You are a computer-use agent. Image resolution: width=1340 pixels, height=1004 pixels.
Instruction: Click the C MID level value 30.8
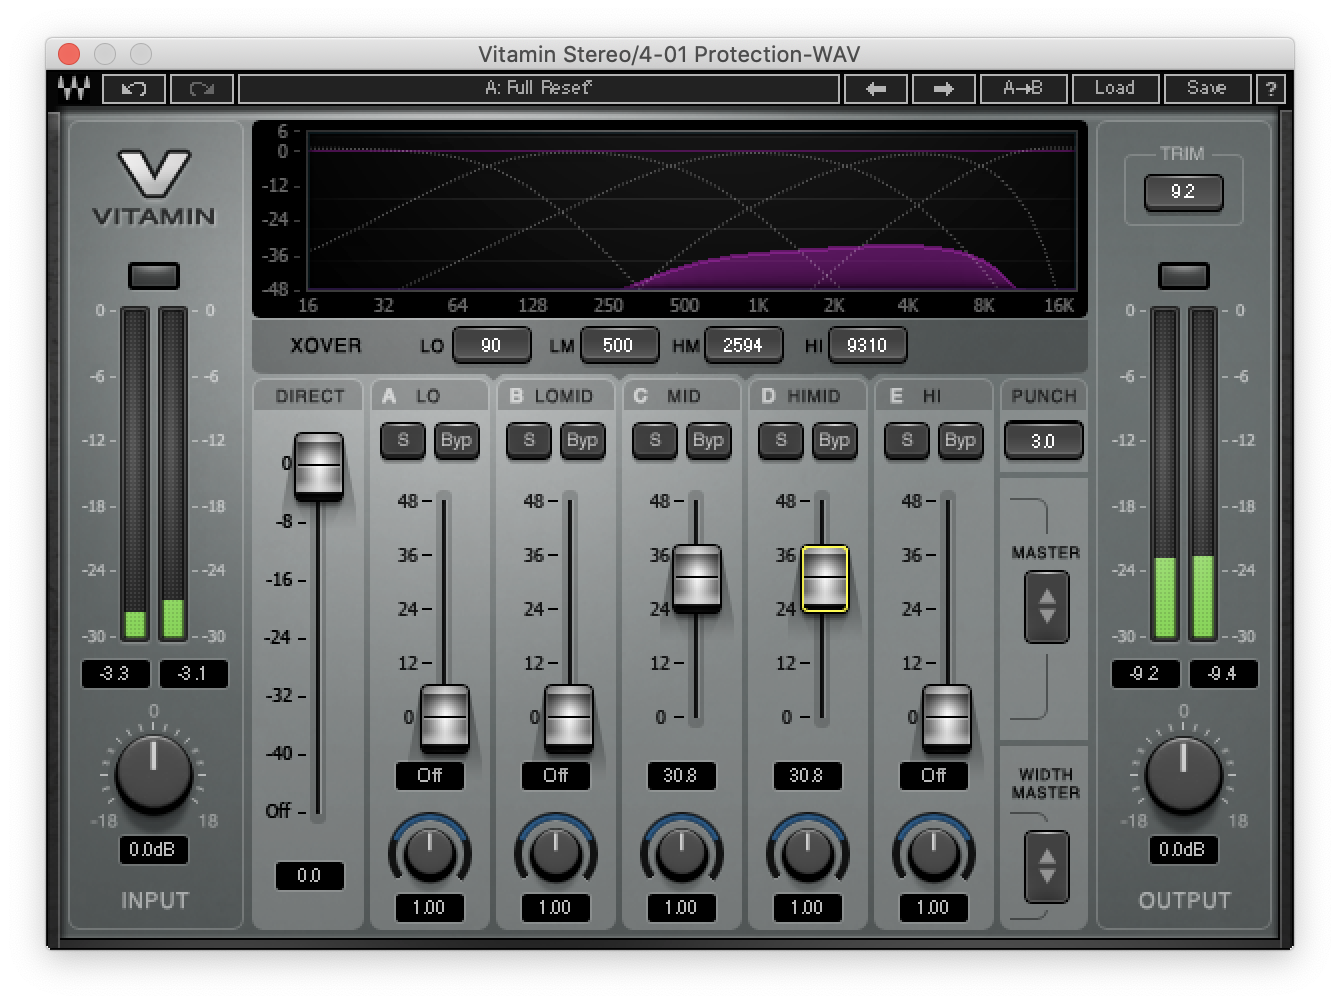(681, 776)
